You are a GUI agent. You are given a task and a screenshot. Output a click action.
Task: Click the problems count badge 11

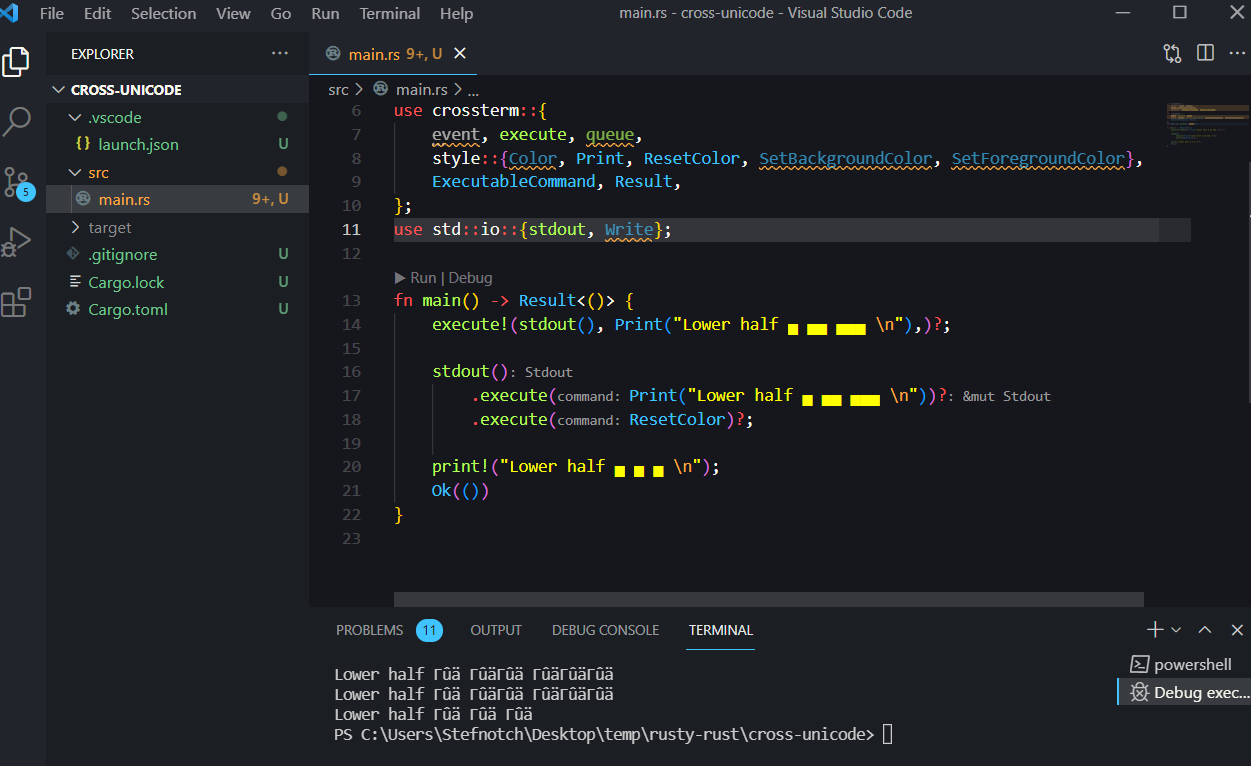(x=430, y=630)
